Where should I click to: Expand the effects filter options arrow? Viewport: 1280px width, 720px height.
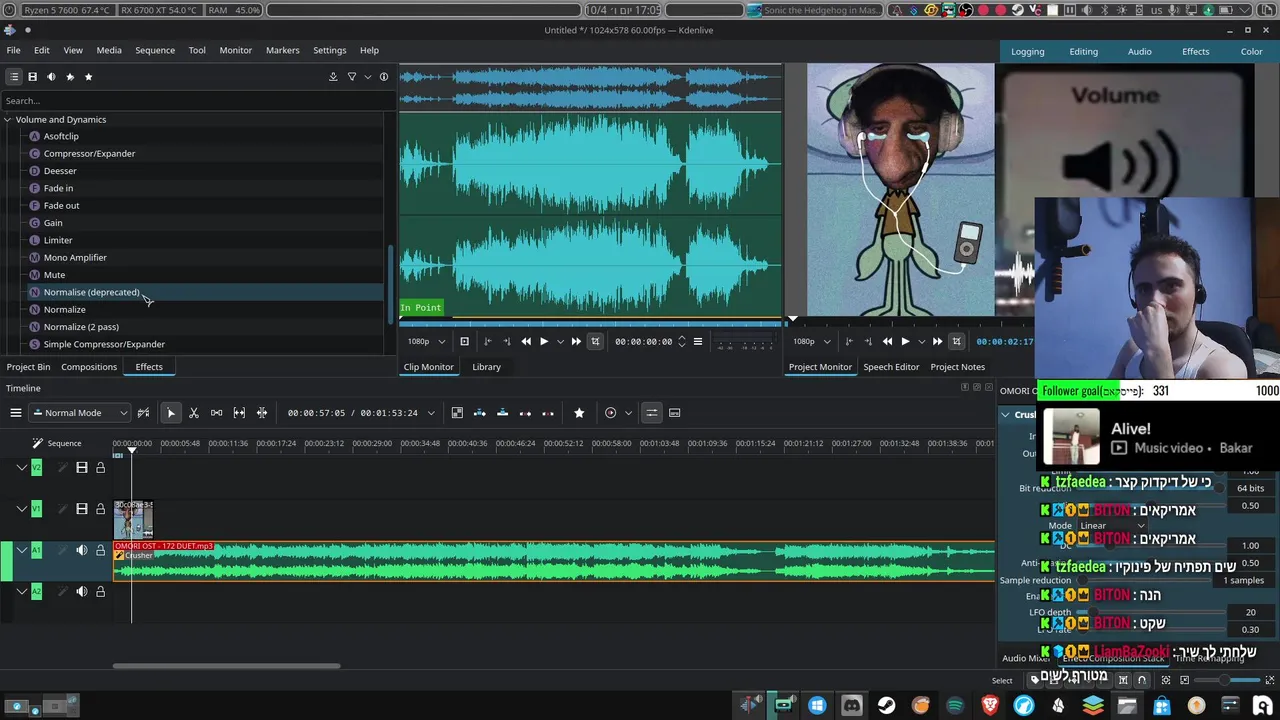pyautogui.click(x=368, y=77)
